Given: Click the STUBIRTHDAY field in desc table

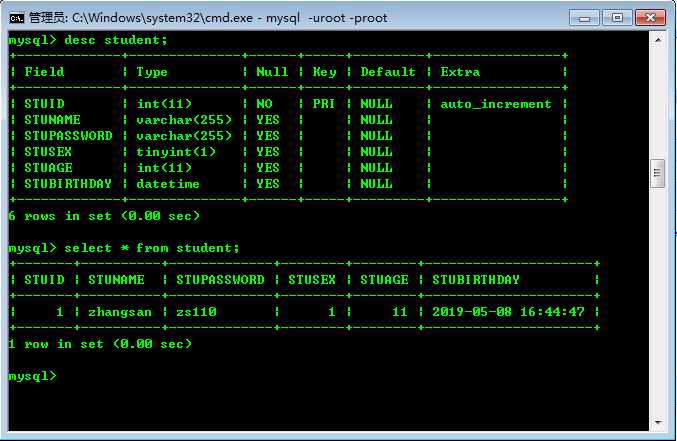Looking at the screenshot, I should [68, 184].
